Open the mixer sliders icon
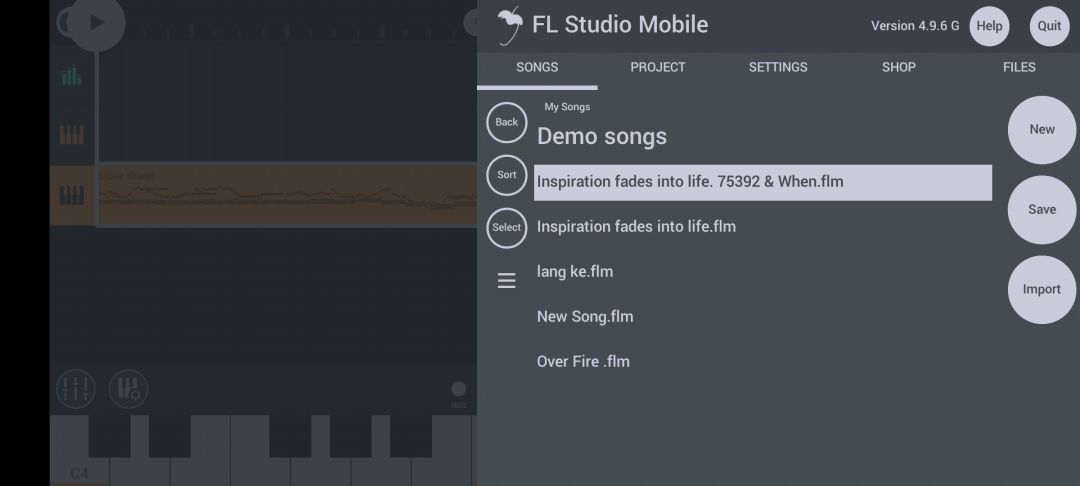 pyautogui.click(x=76, y=389)
